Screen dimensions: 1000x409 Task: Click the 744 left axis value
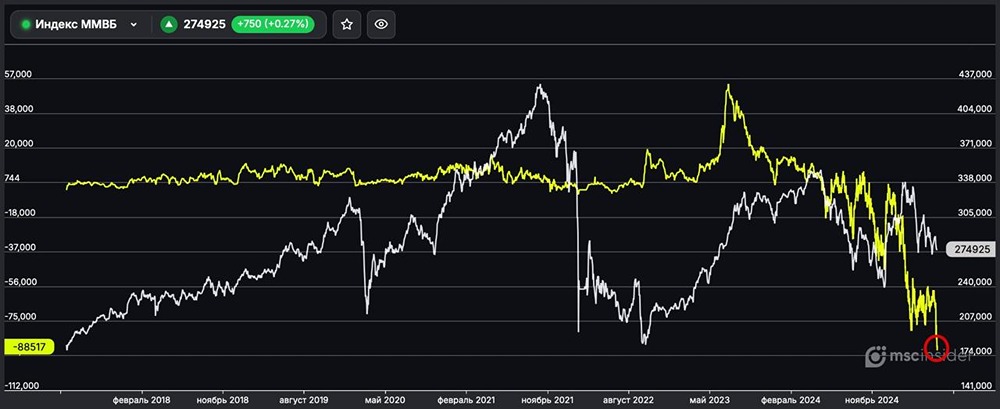pos(12,179)
